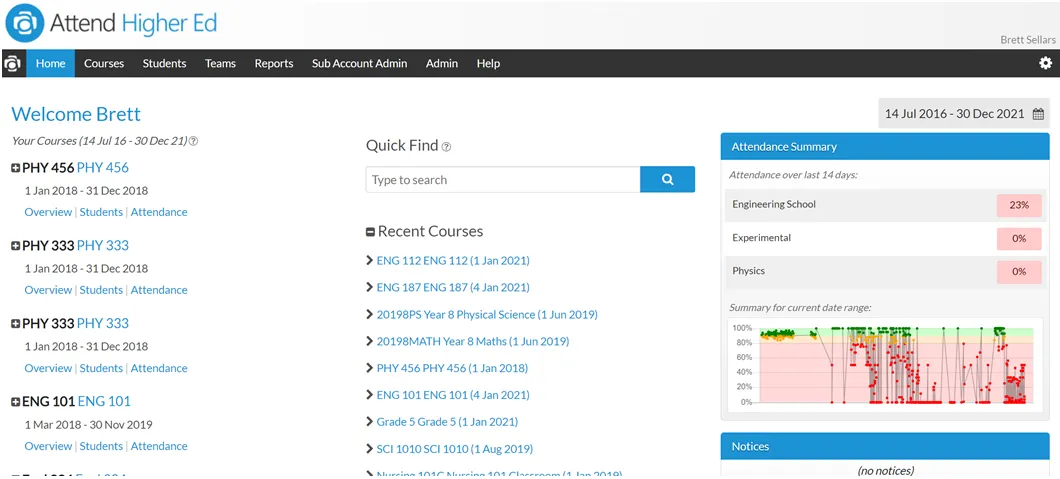The height and width of the screenshot is (479, 1060).
Task: Click the Brett Sellars user name
Action: [1028, 40]
